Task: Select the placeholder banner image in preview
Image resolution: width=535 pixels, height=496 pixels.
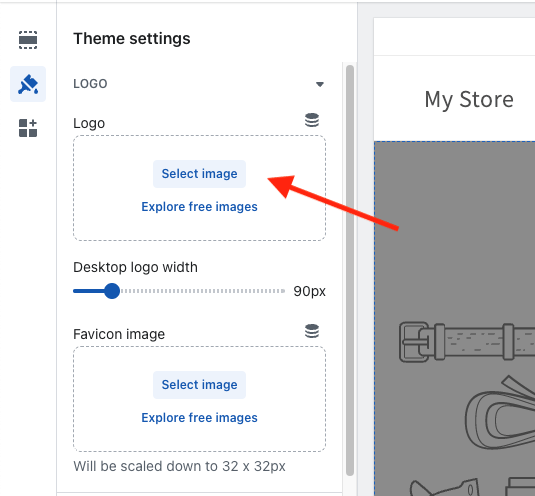Action: point(455,319)
